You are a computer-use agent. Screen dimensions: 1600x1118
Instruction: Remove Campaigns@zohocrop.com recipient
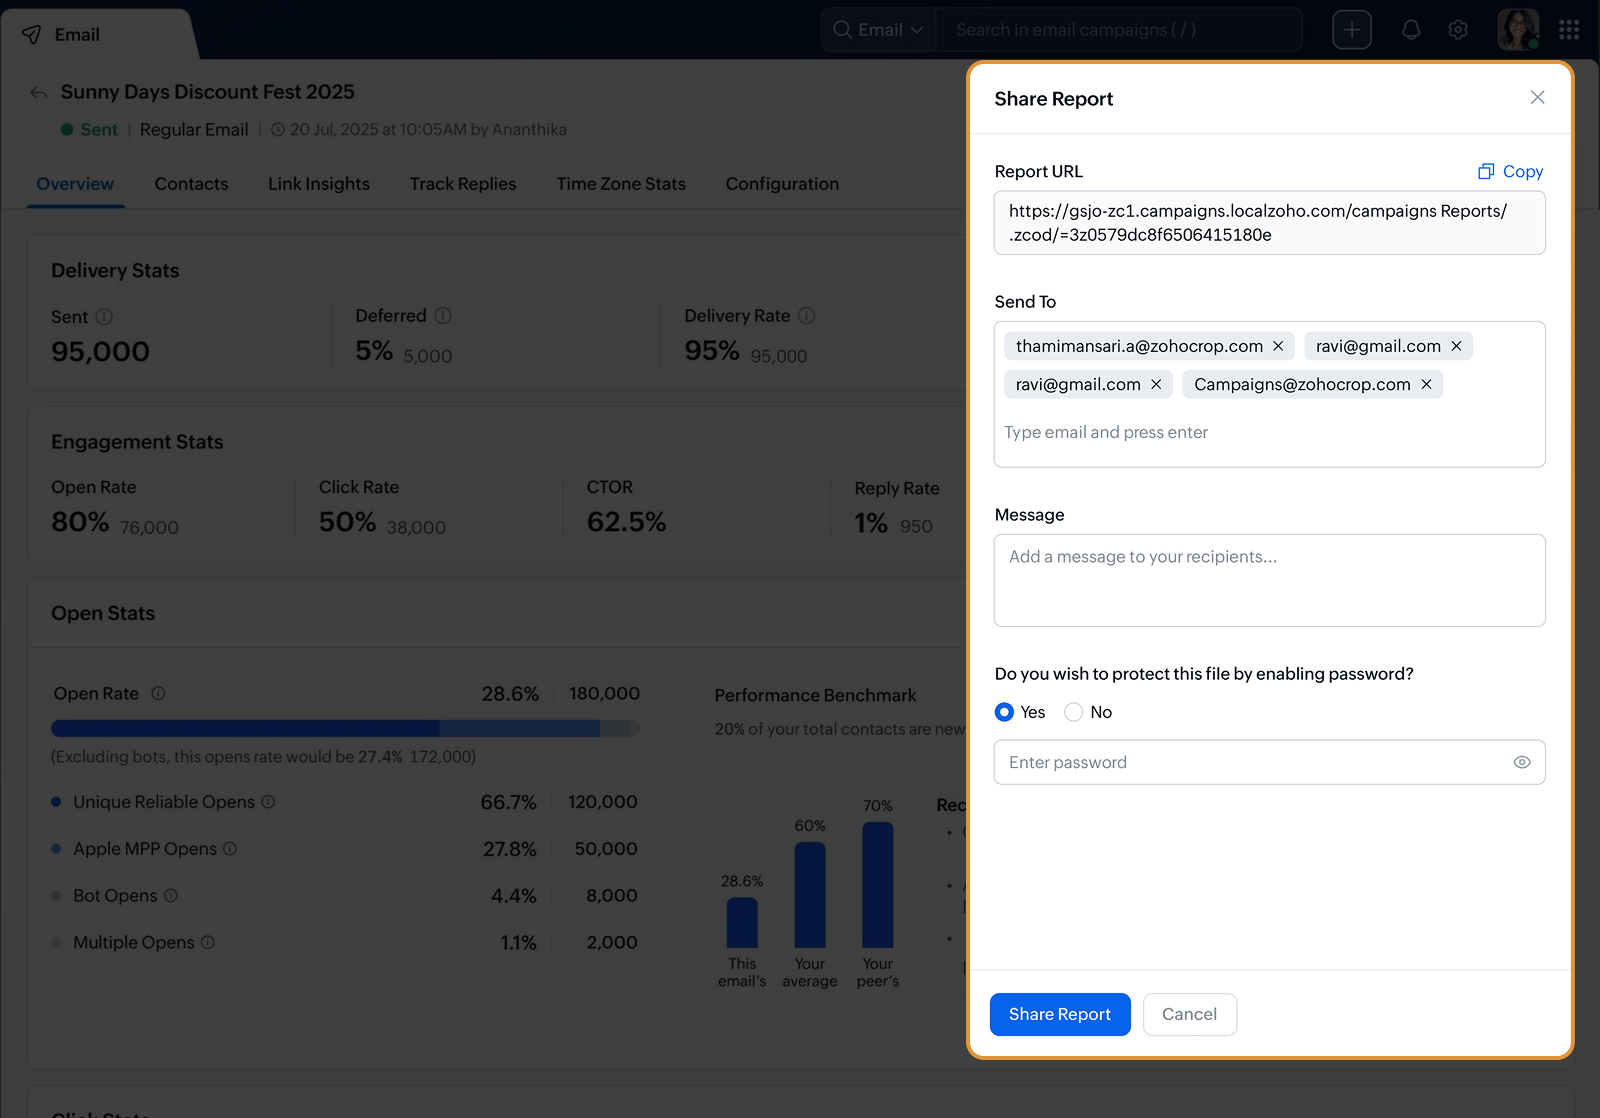coord(1426,384)
